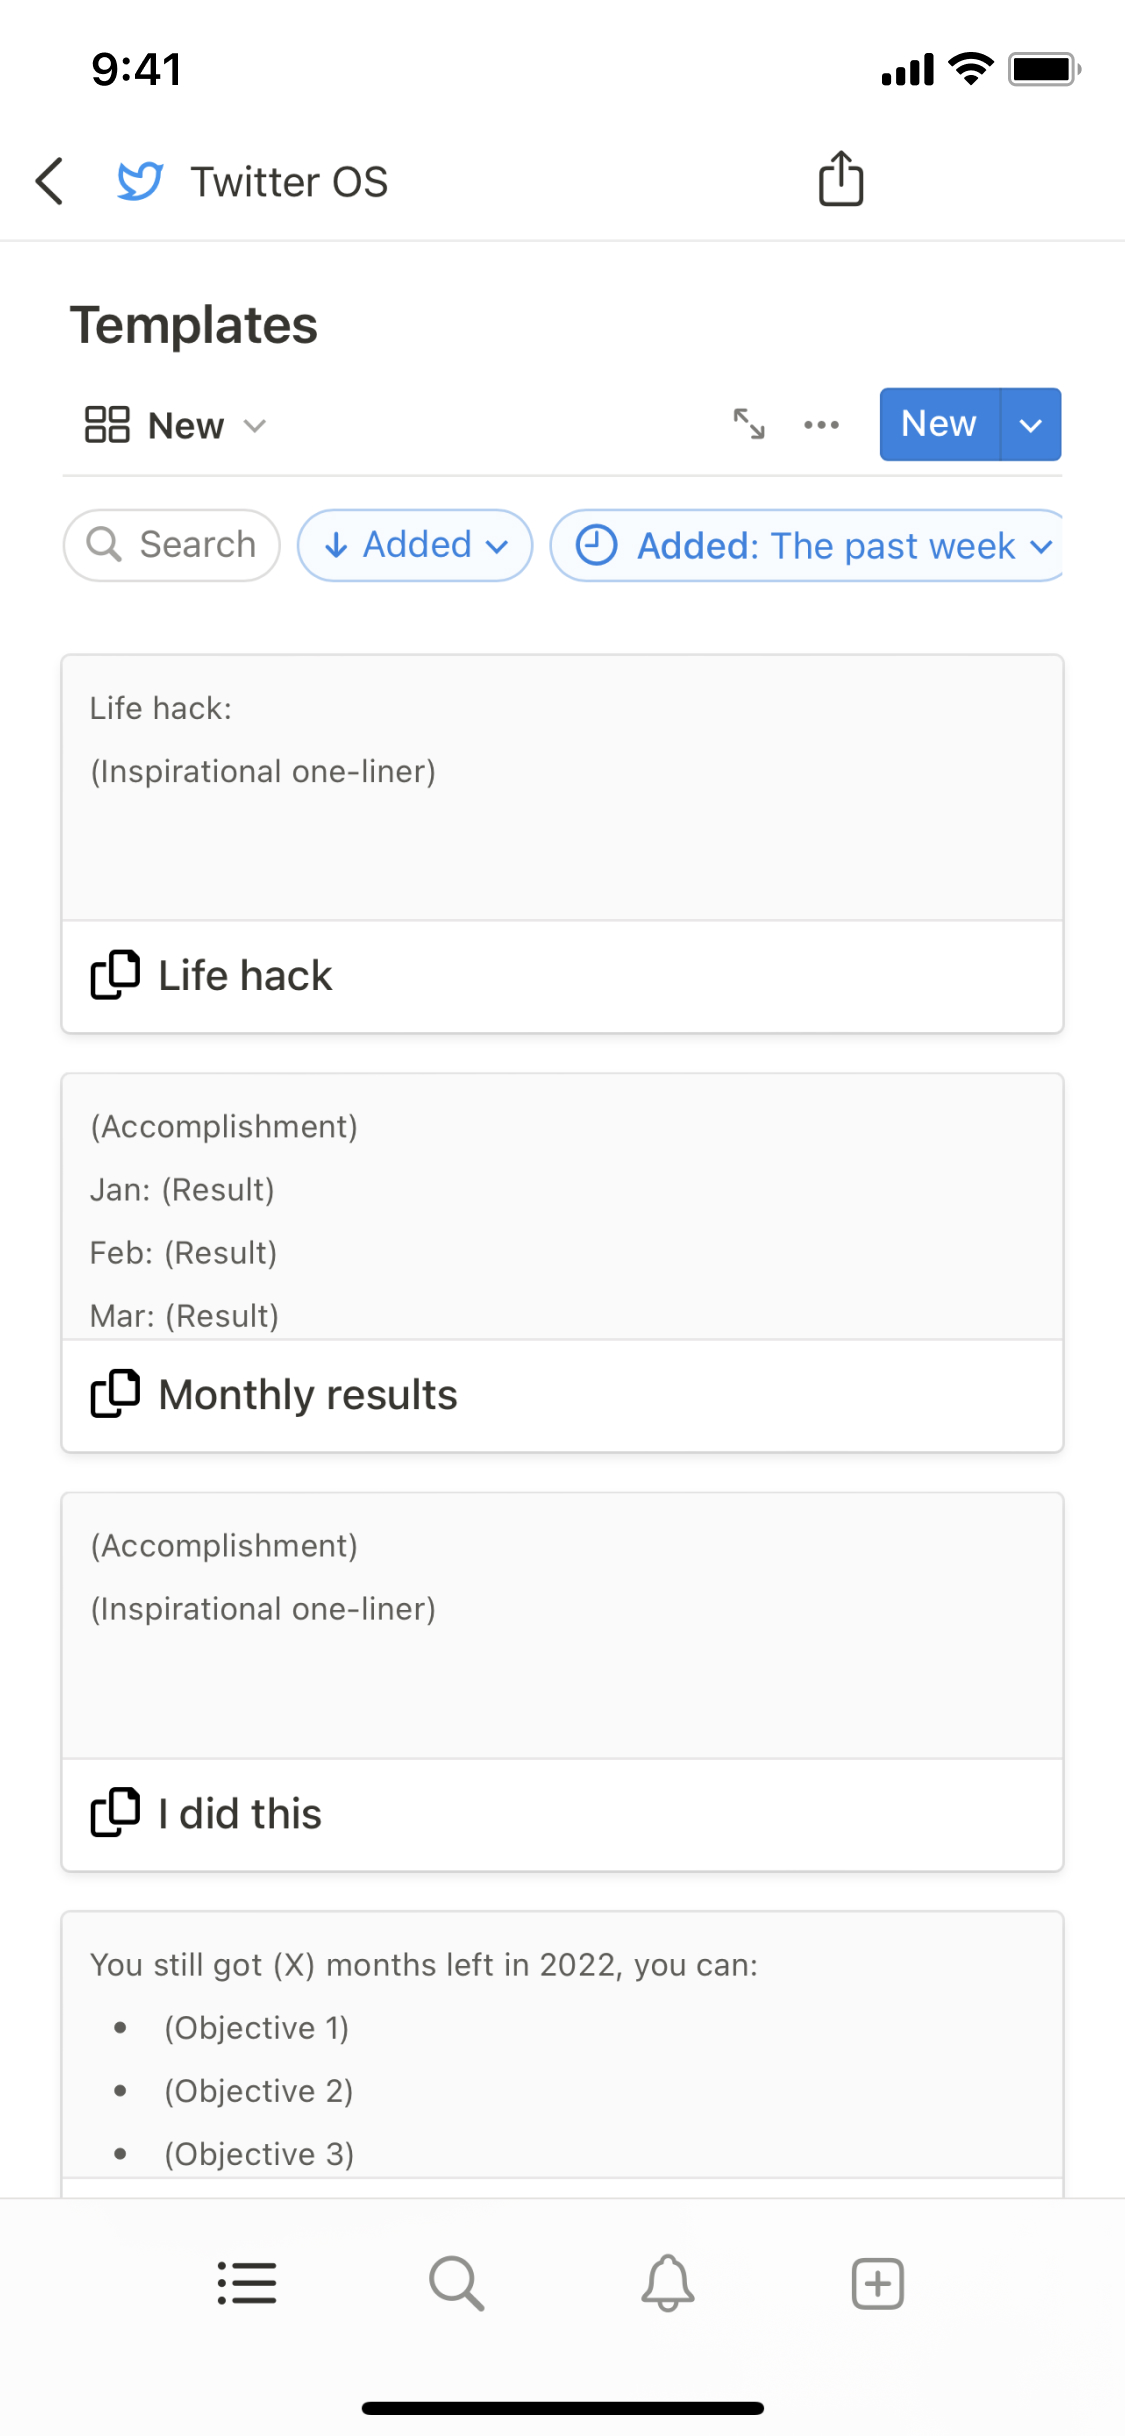Open the Added sort dropdown
The height and width of the screenshot is (2436, 1125).
pos(415,545)
